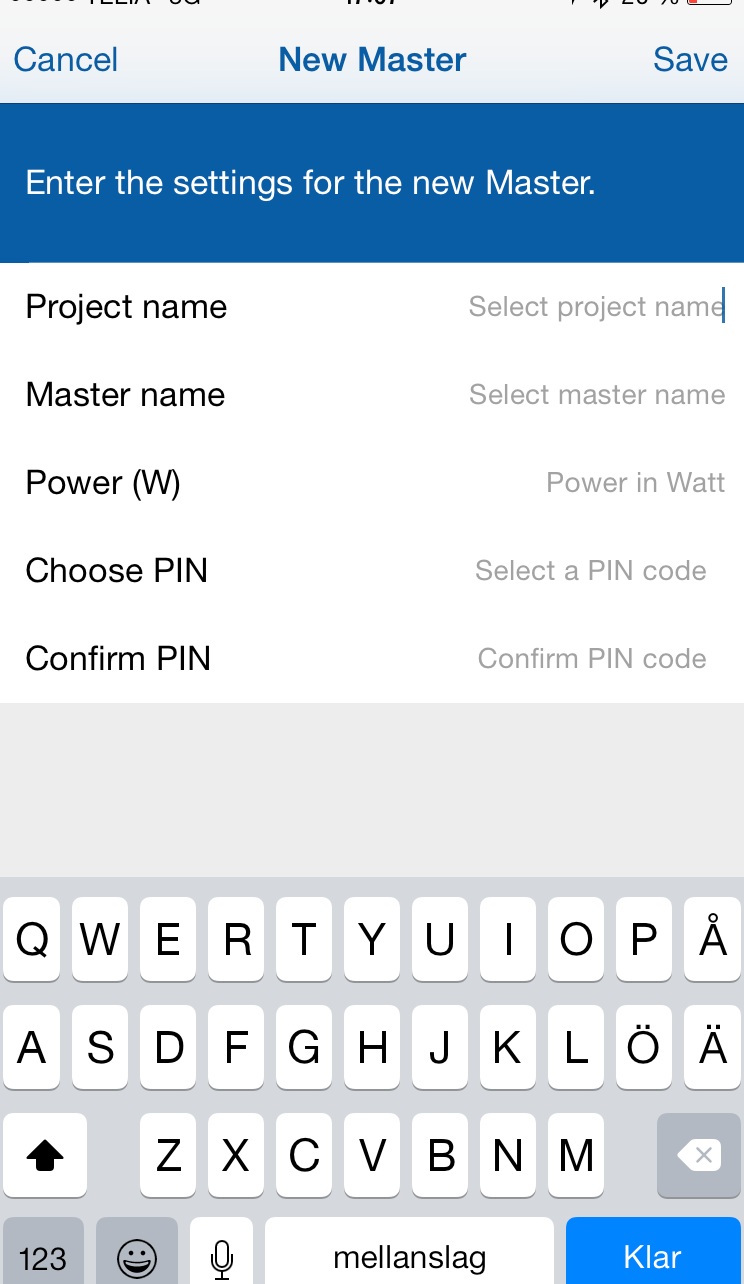Select the Confirm PIN code field
Screen dimensions: 744x1284
coord(372,658)
